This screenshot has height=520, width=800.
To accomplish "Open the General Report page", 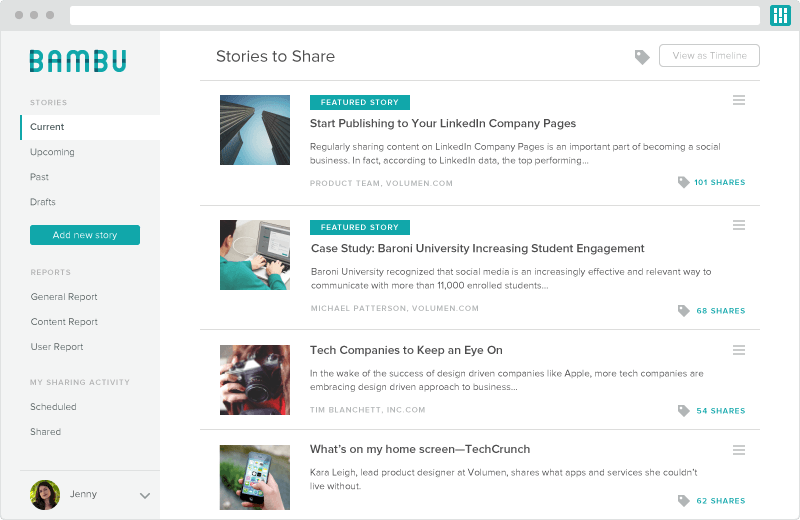I will [x=64, y=297].
